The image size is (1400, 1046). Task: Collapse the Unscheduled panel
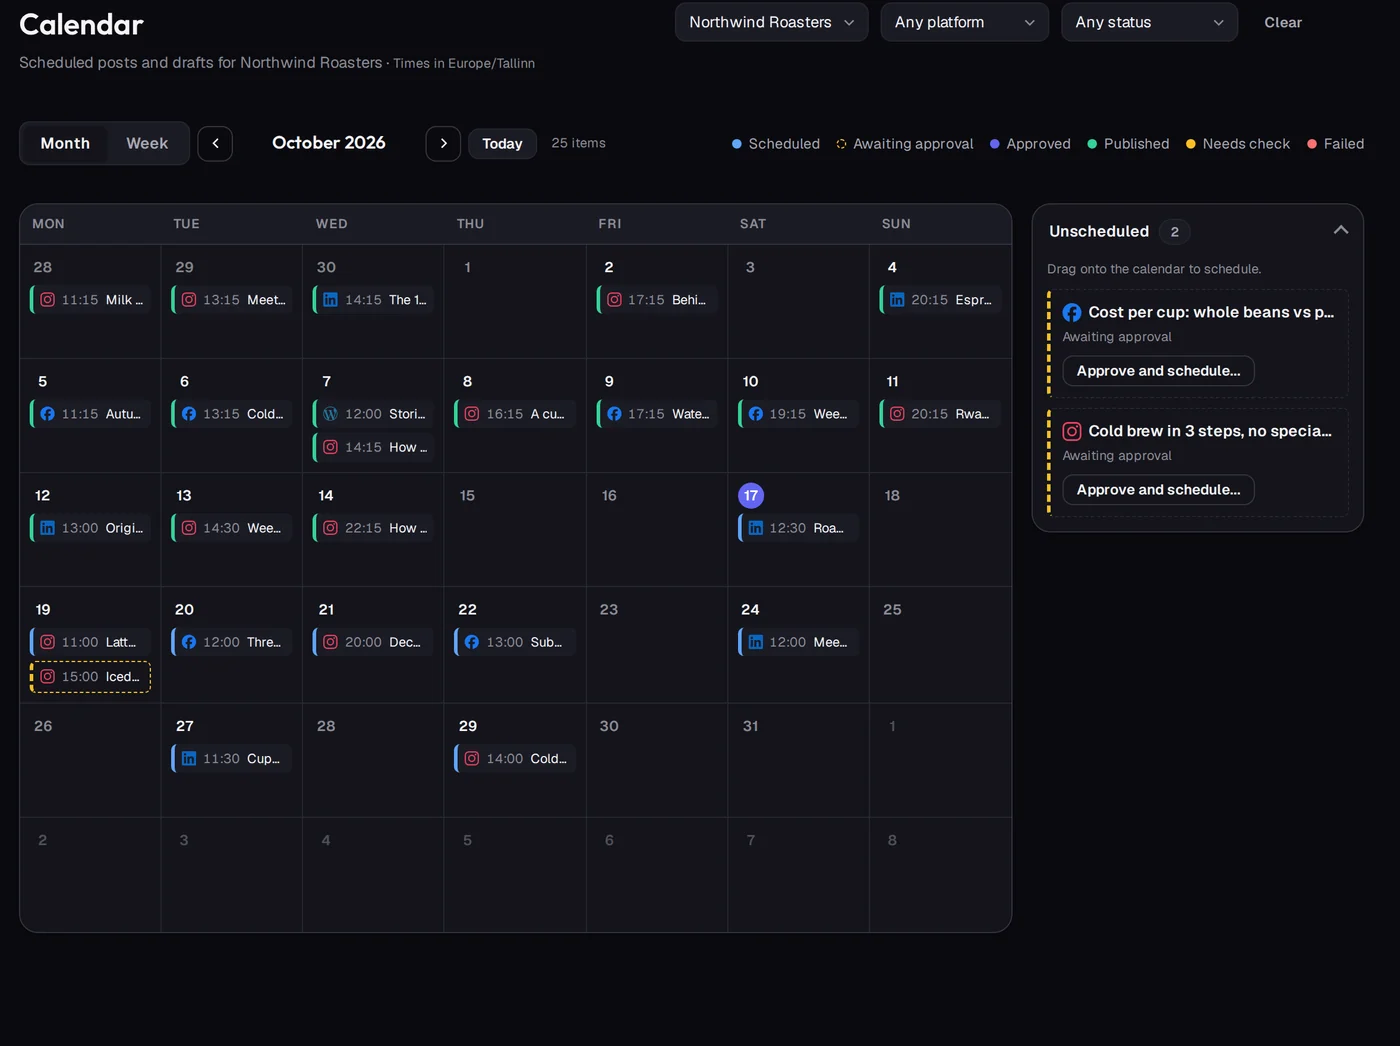pyautogui.click(x=1341, y=230)
